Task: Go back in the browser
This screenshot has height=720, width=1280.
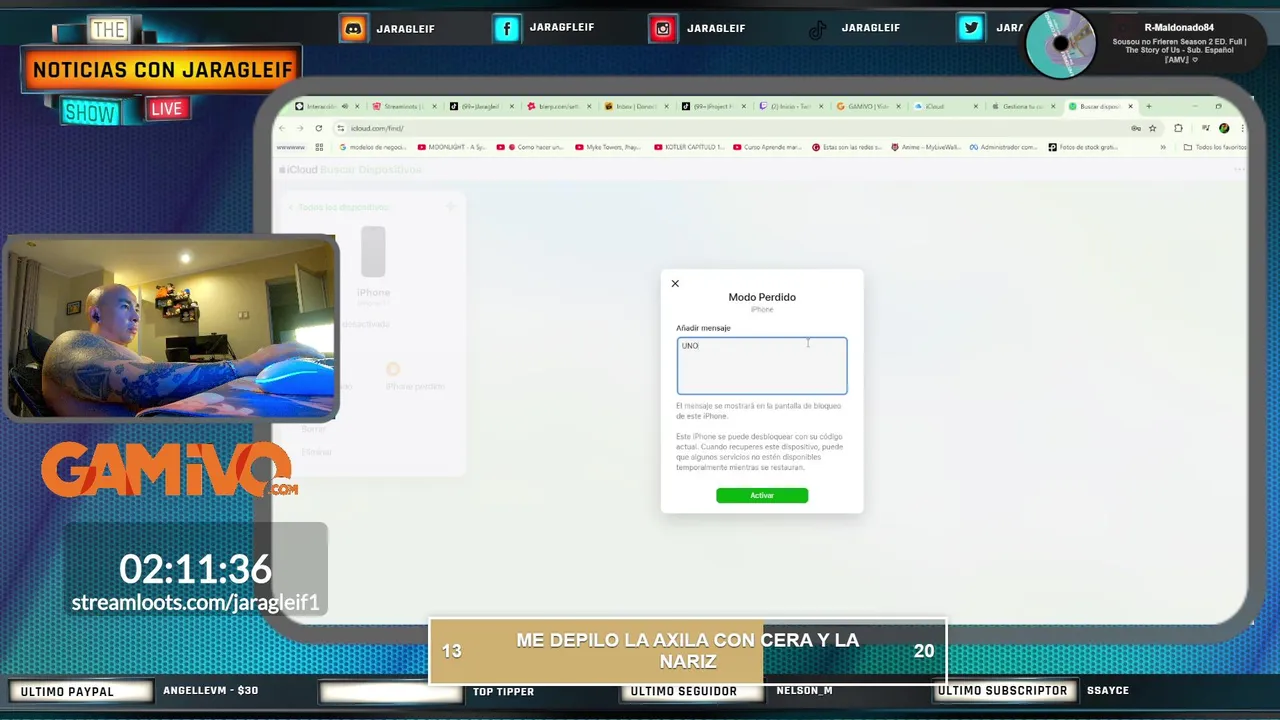Action: click(x=282, y=128)
